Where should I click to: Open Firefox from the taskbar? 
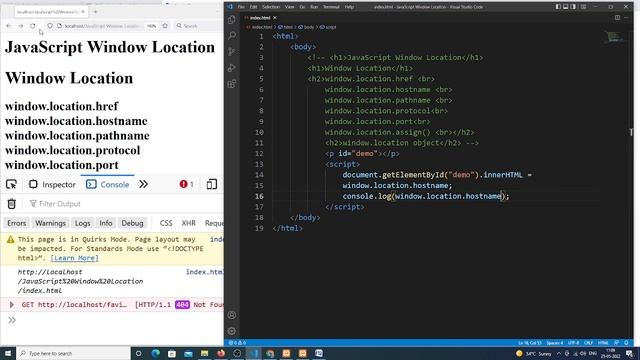coord(221,353)
